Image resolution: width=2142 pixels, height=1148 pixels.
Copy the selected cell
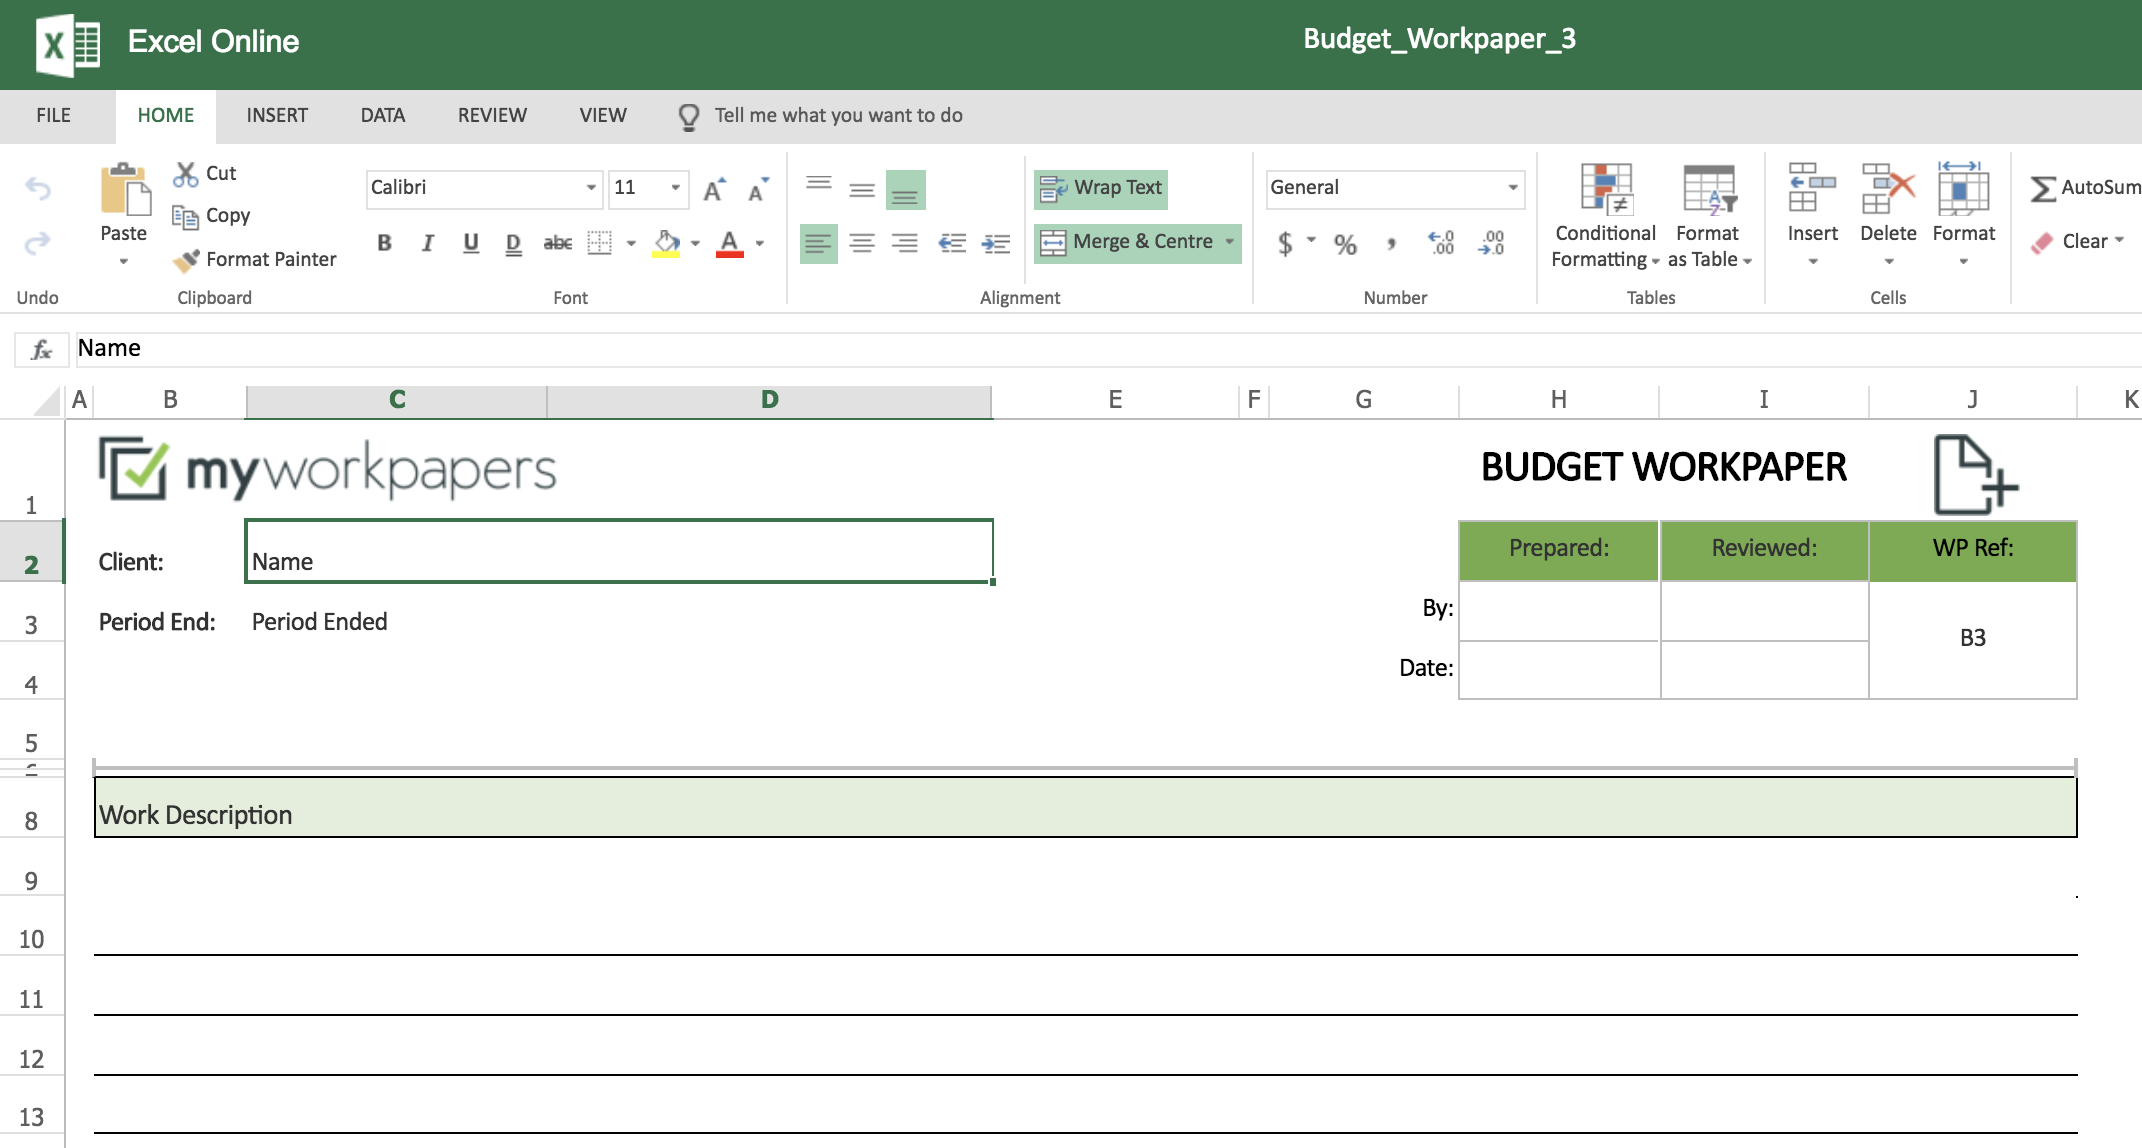click(185, 216)
